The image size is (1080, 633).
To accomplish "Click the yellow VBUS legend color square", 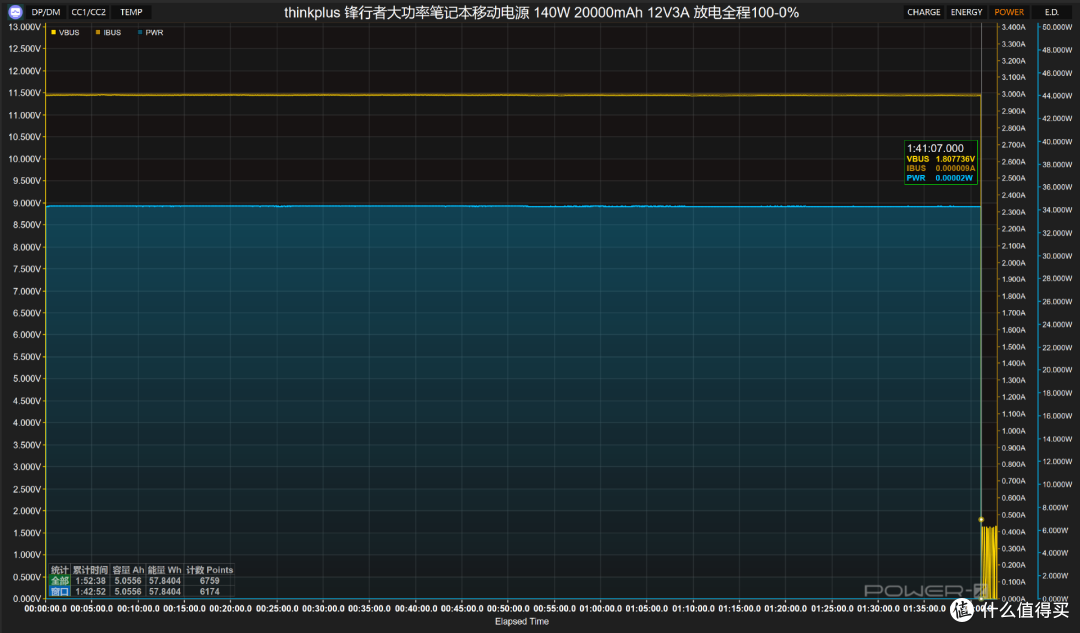I will [x=54, y=32].
